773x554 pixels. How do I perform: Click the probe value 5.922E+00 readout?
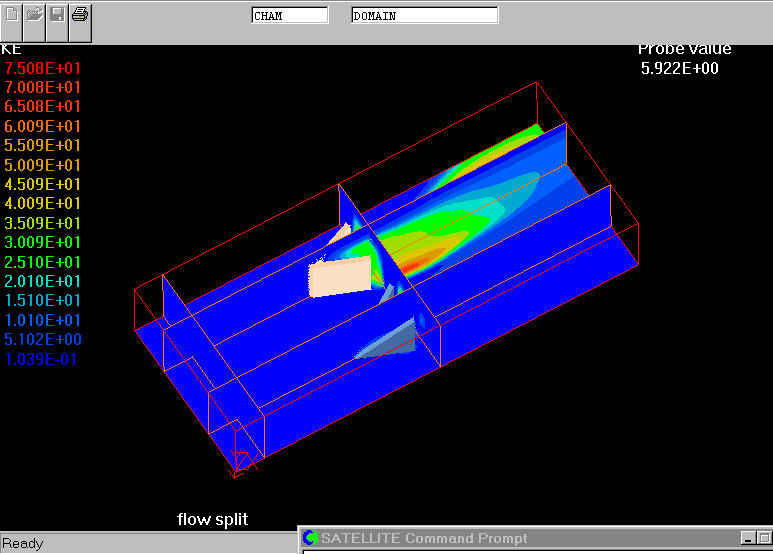coord(679,69)
